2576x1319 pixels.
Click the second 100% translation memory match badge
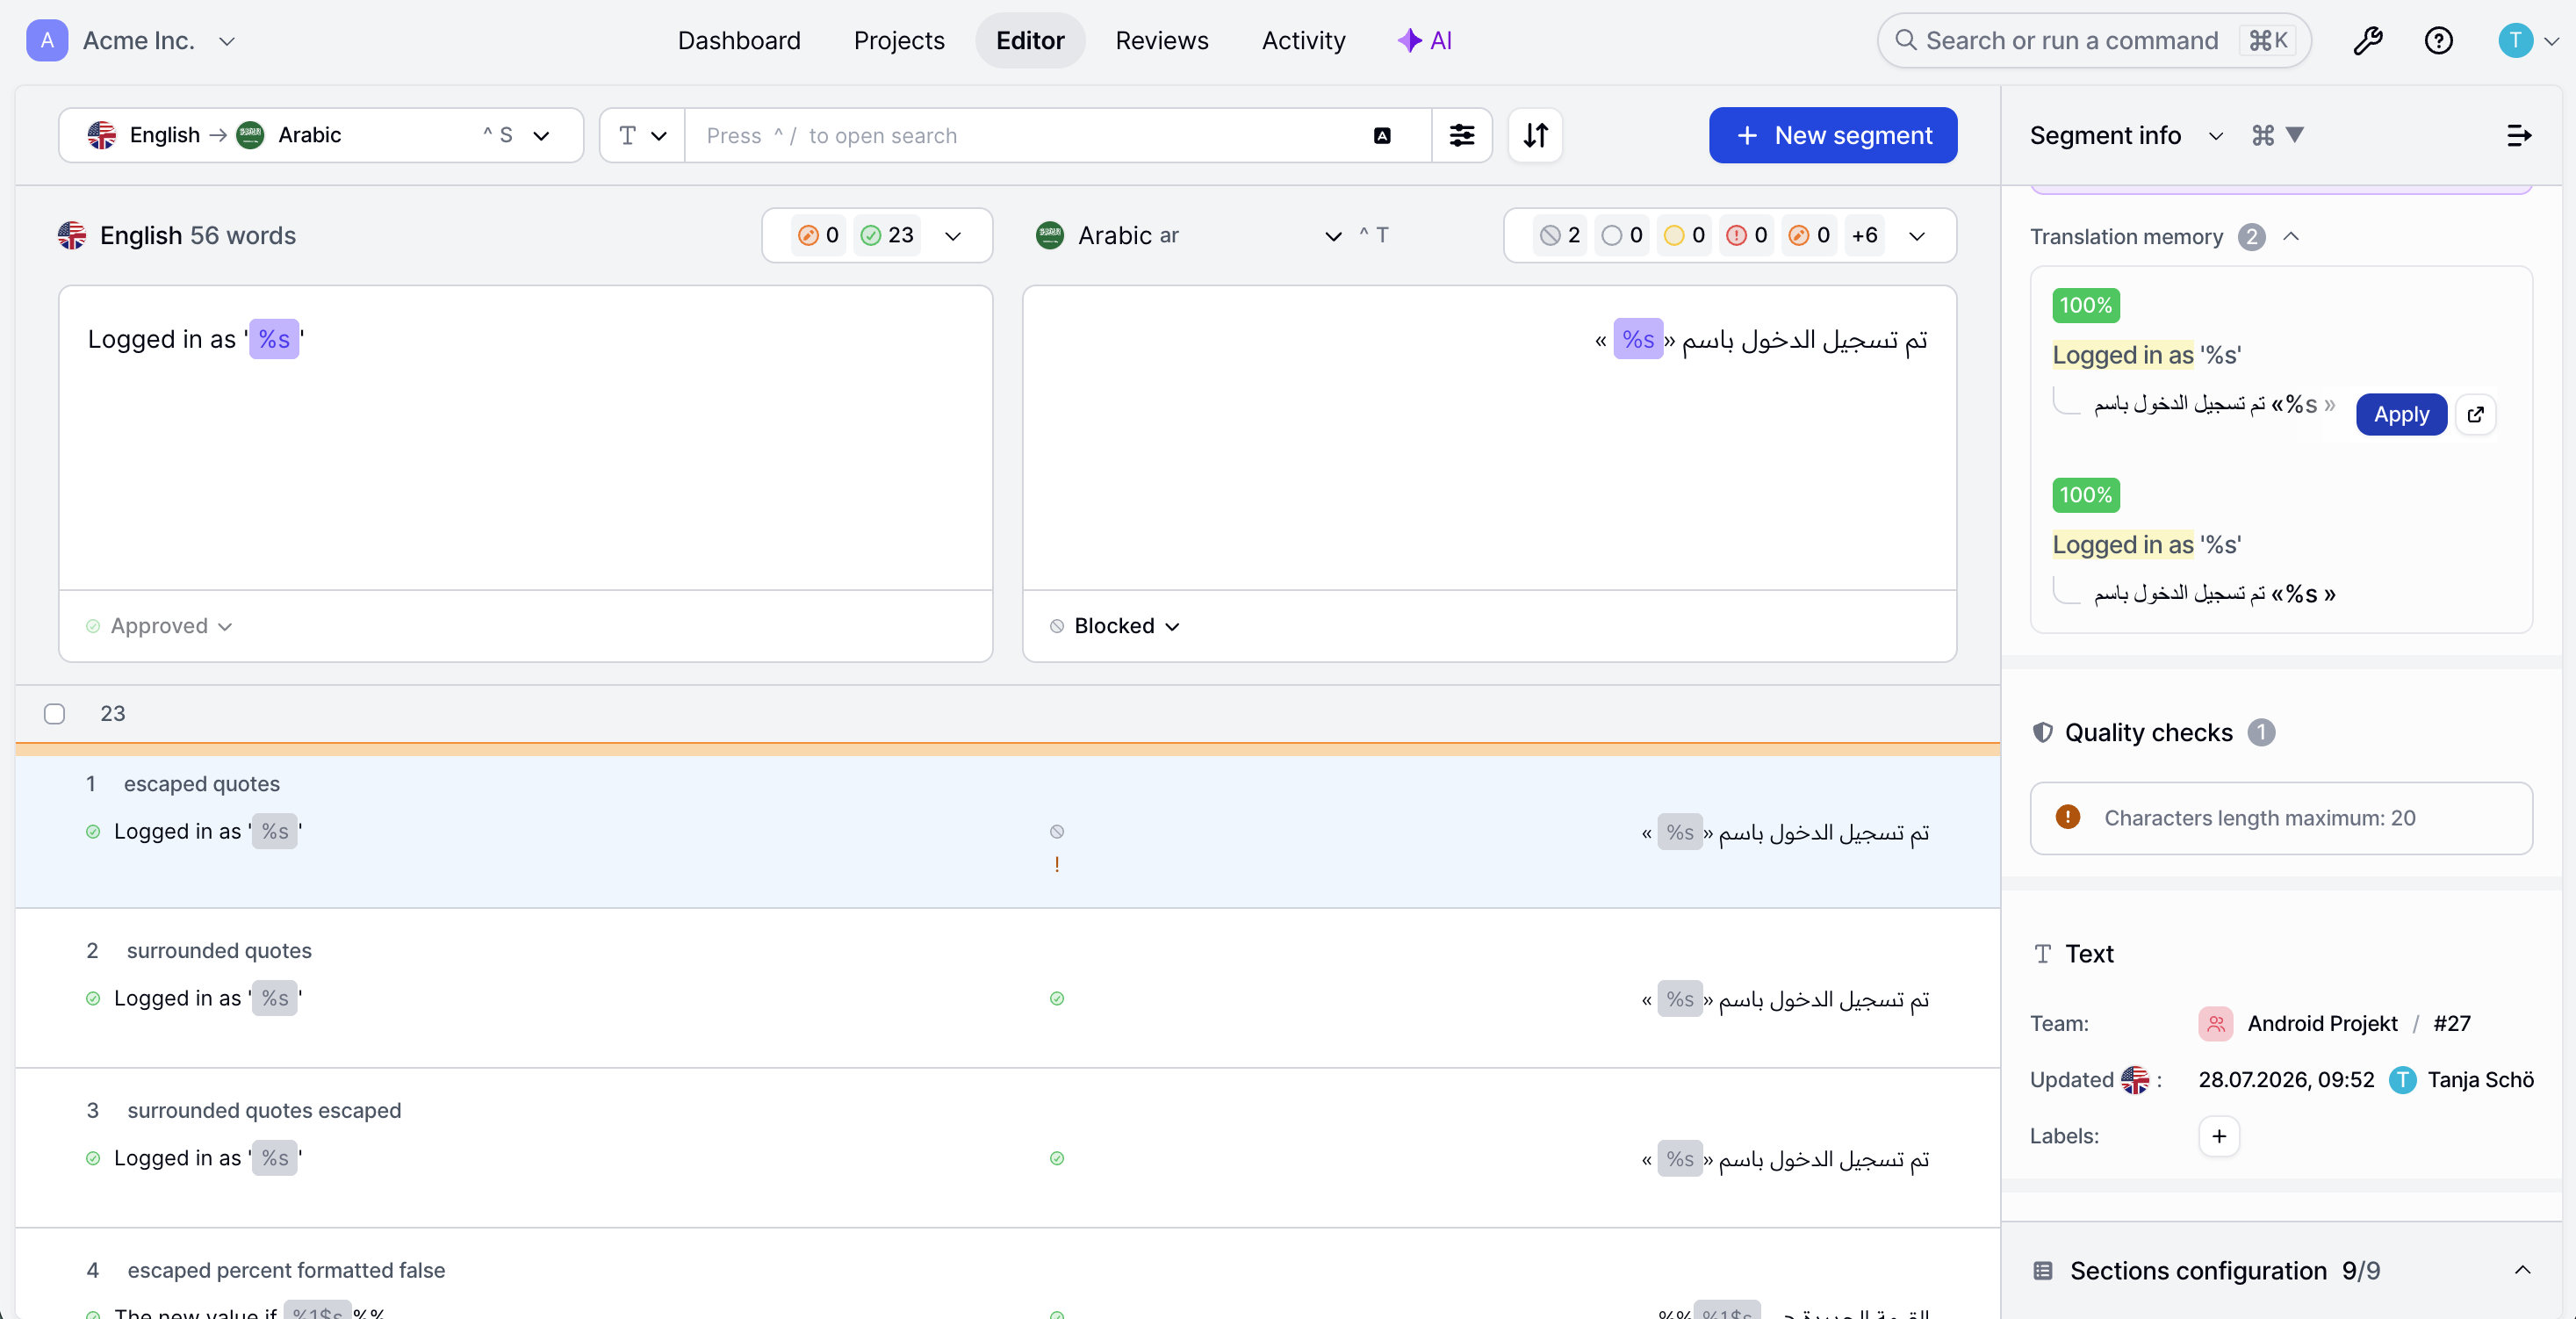point(2086,495)
